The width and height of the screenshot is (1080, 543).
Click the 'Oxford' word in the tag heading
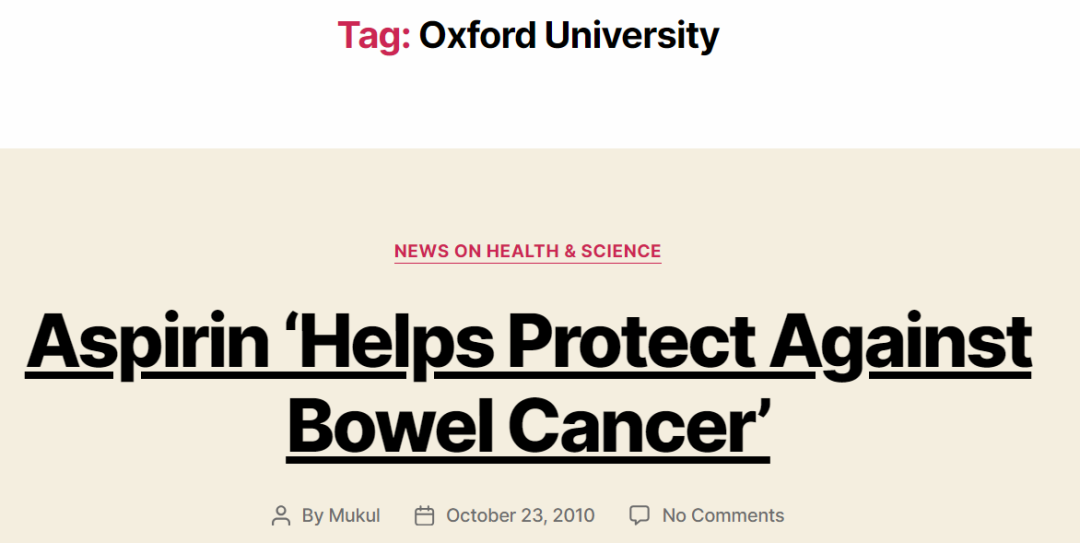pos(476,35)
